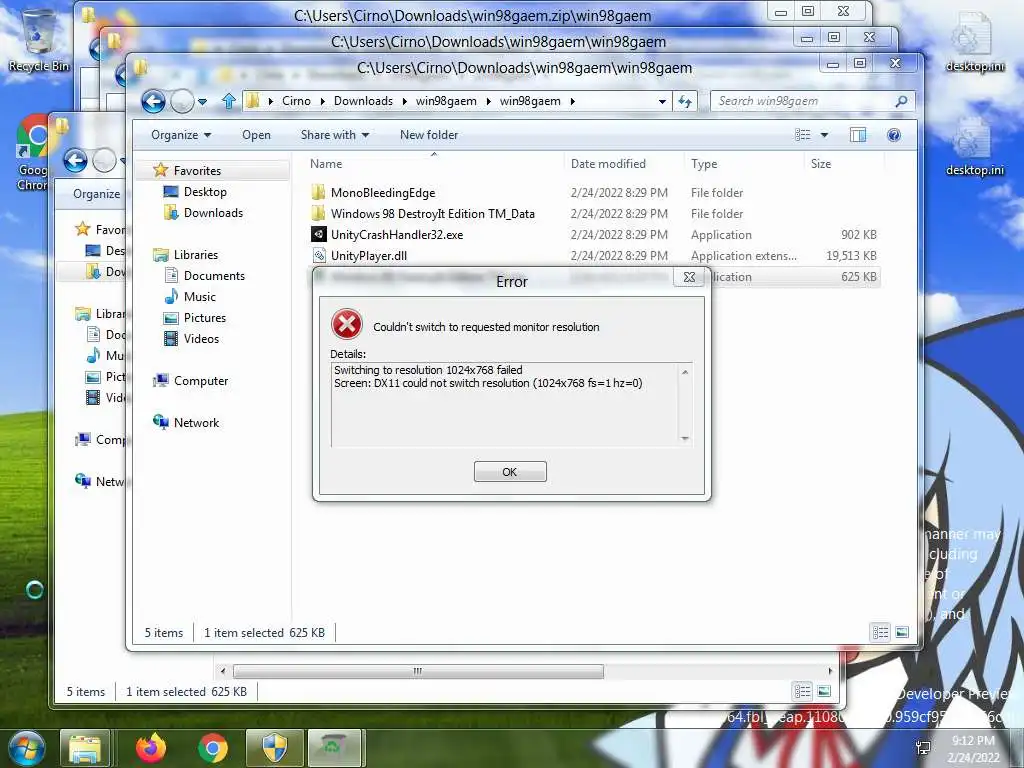Click Open in the toolbar
1024x768 pixels.
(x=256, y=135)
